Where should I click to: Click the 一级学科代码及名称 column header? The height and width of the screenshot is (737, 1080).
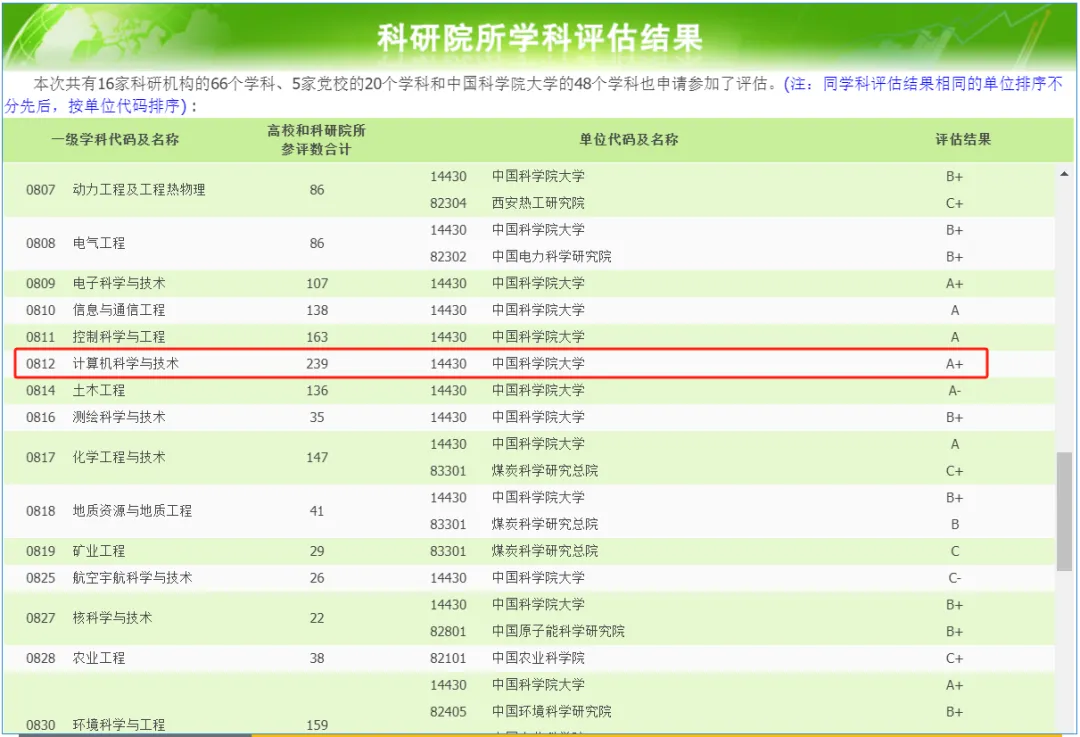tap(115, 140)
